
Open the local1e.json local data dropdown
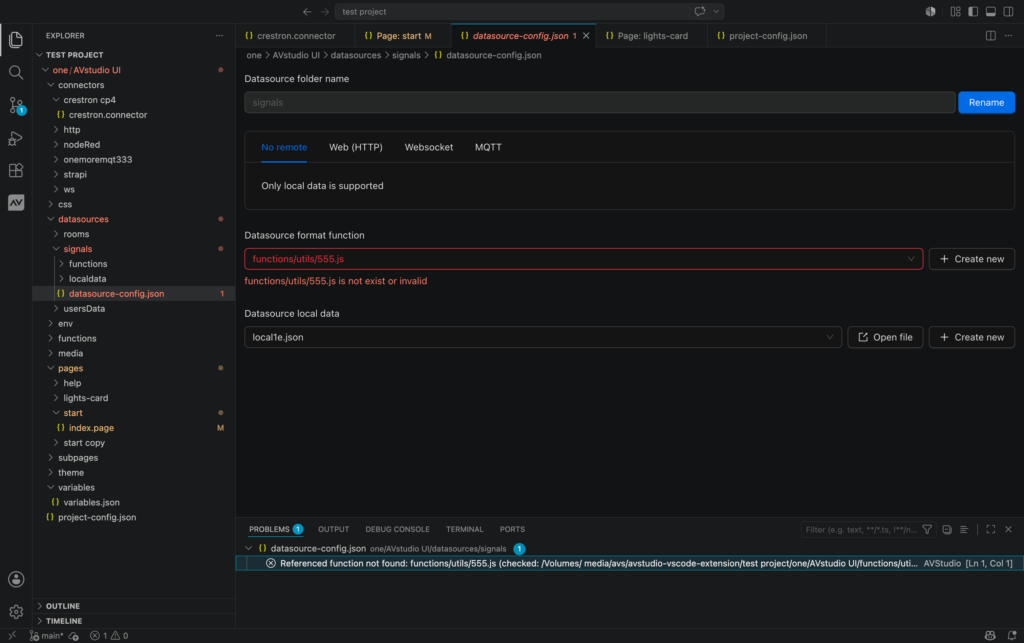pos(543,337)
